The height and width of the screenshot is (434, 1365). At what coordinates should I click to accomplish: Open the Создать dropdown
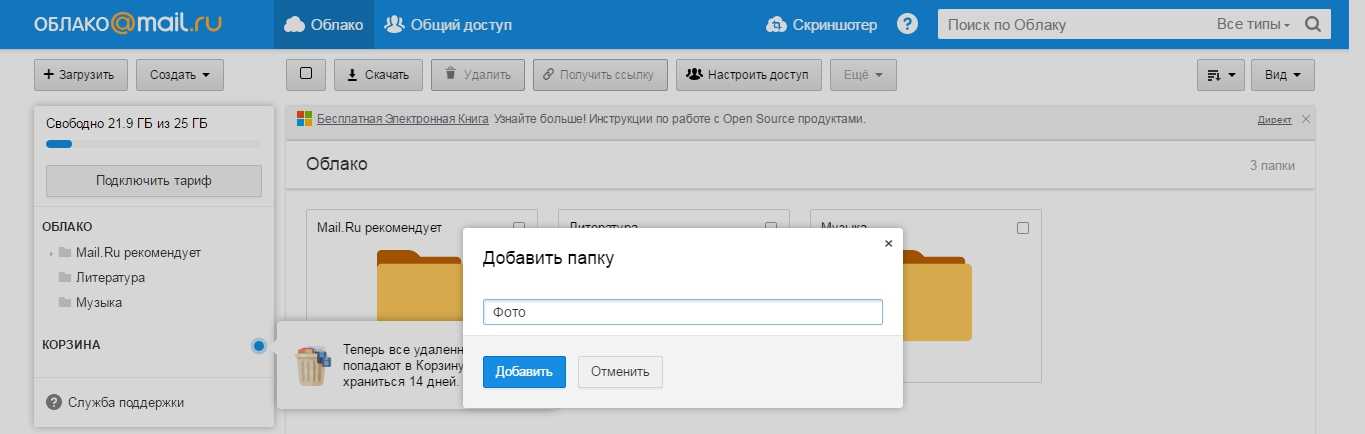coord(180,75)
